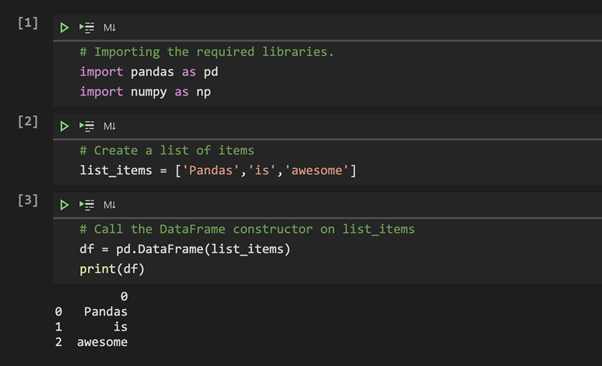This screenshot has height=366, width=602.
Task: Click output row '2 awesome'
Action: [x=91, y=342]
